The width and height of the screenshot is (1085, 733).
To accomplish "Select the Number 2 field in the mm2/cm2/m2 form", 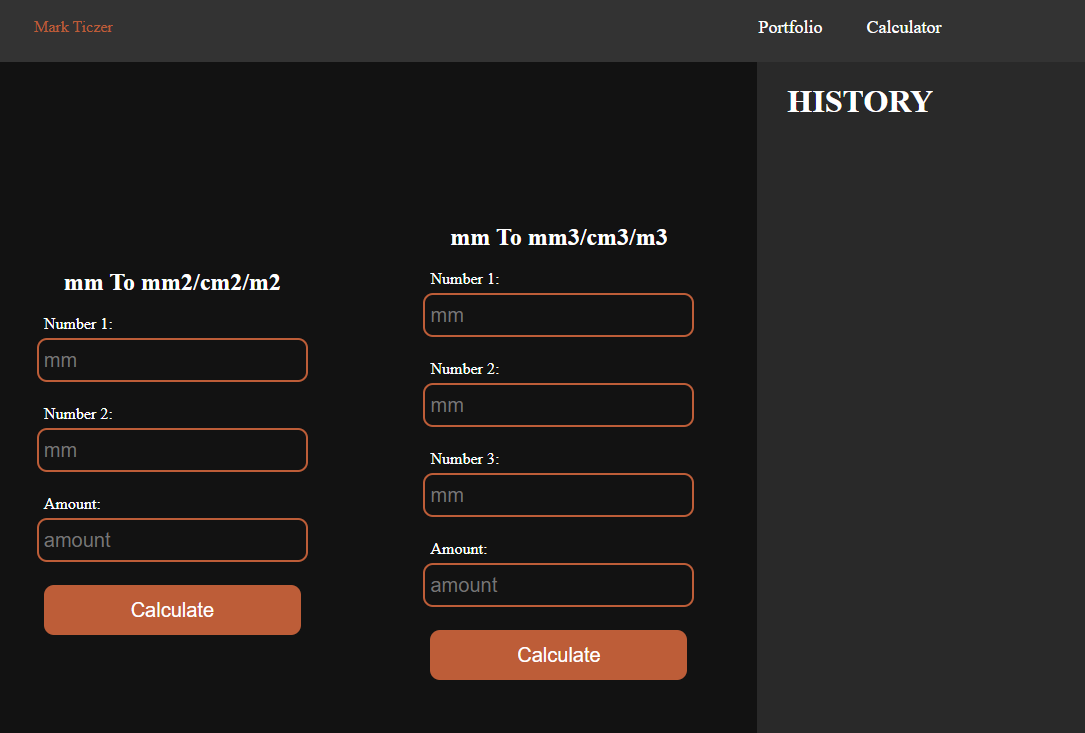I will click(172, 450).
